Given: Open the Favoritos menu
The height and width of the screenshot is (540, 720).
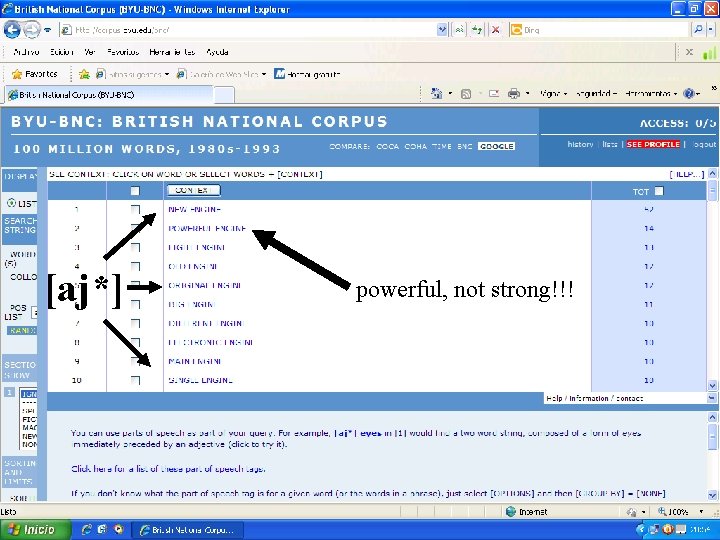Looking at the screenshot, I should click(x=123, y=52).
